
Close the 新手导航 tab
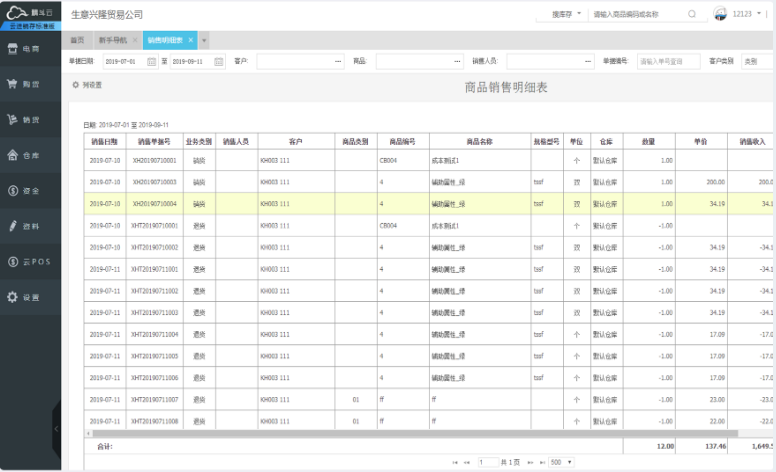coord(135,40)
